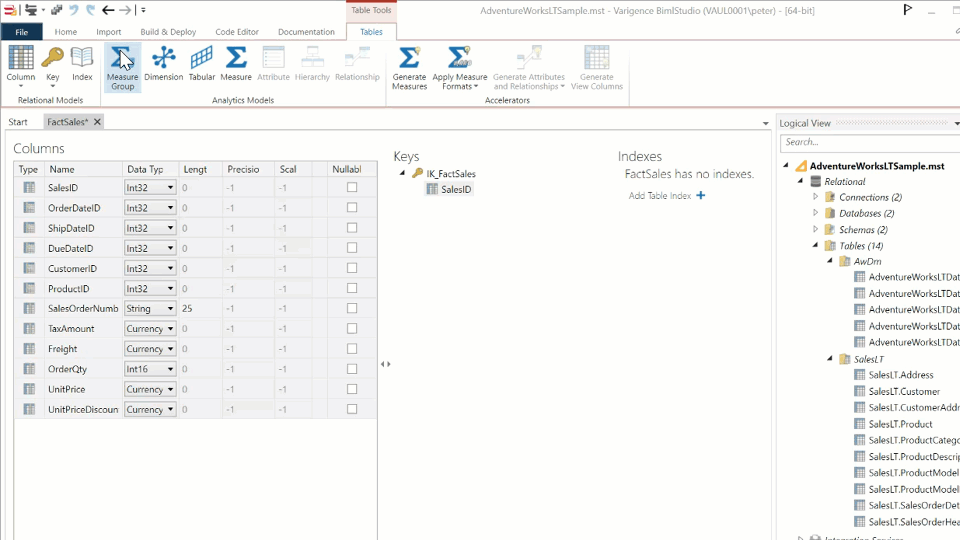This screenshot has height=540, width=960.
Task: Switch to the Start document tab
Action: (18, 122)
